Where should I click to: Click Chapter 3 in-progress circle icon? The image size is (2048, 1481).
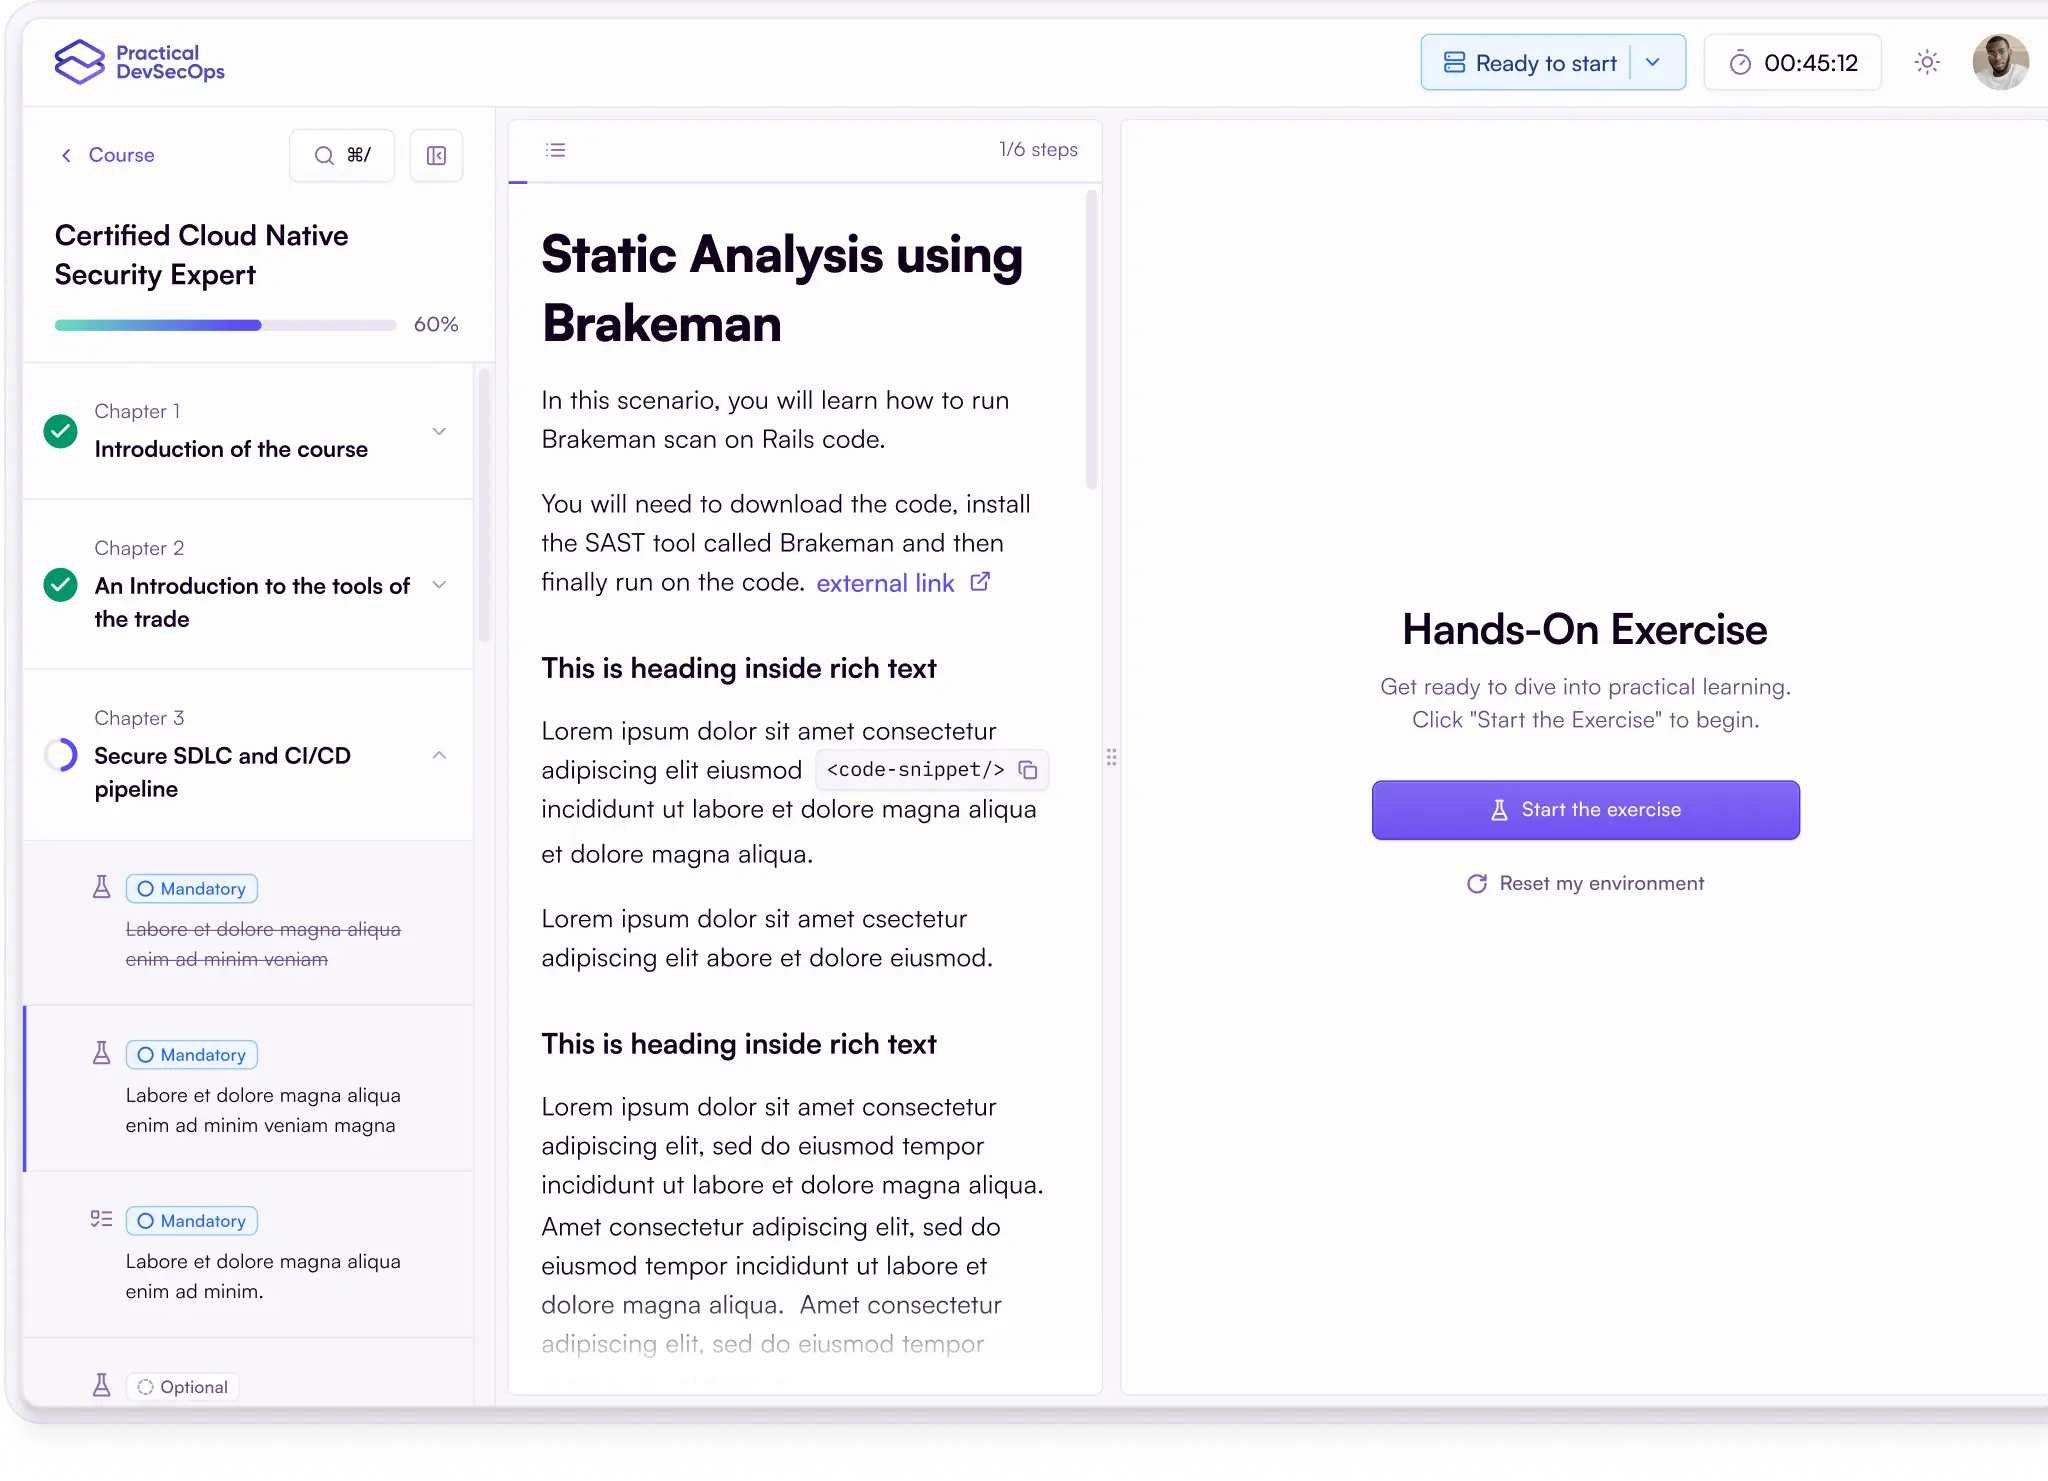click(x=61, y=755)
